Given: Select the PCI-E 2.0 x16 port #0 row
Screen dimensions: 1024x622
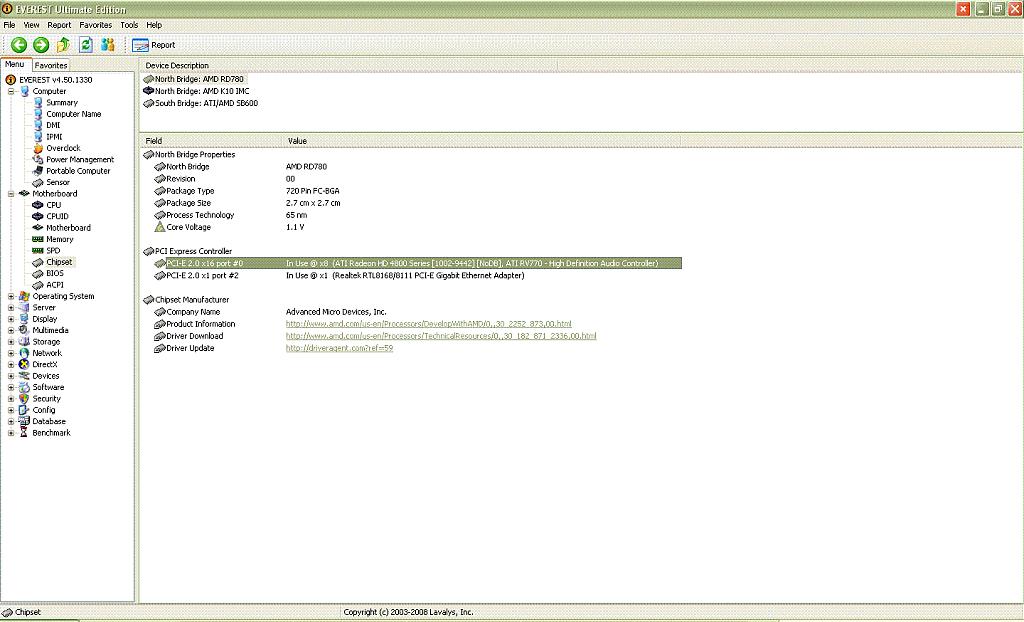Looking at the screenshot, I should (x=418, y=263).
